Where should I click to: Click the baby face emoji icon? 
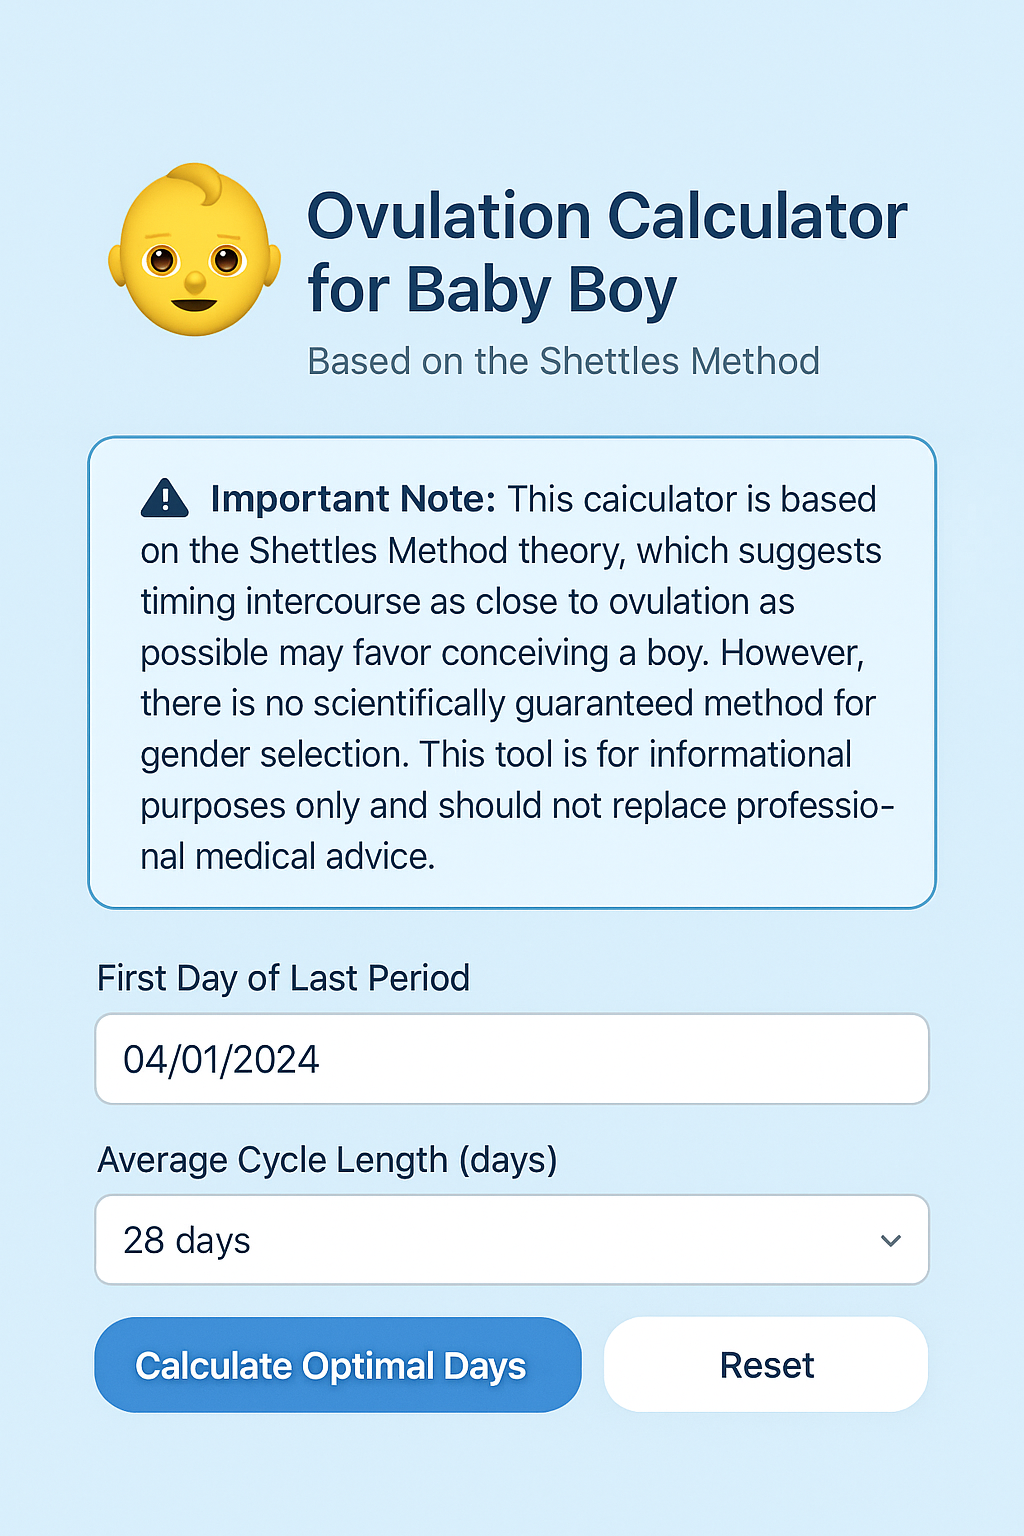pos(194,250)
